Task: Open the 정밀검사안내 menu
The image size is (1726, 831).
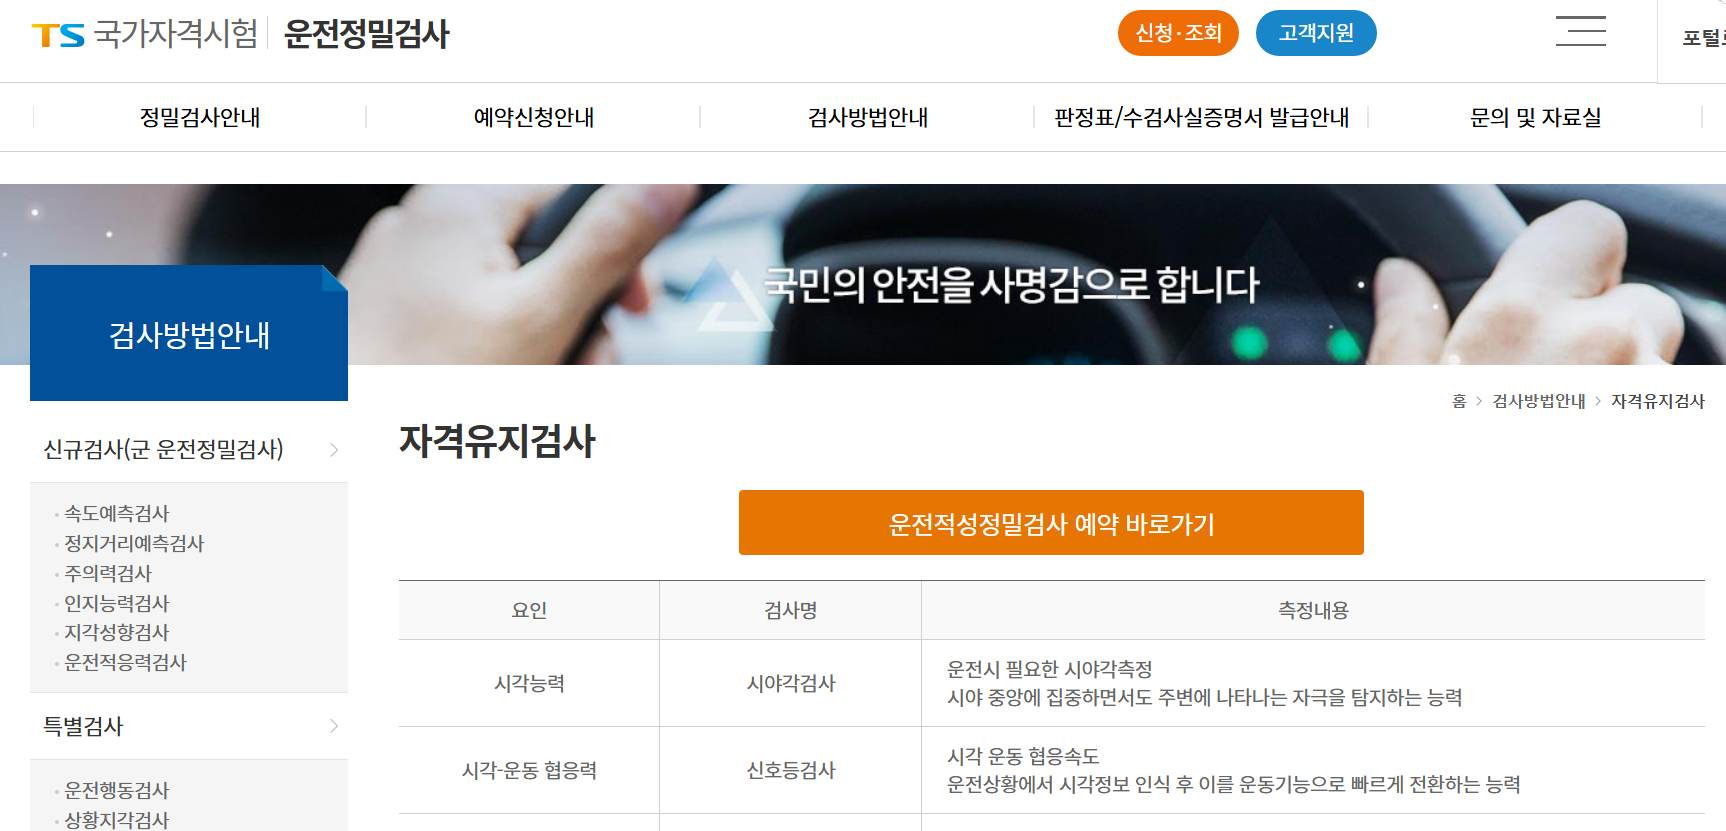Action: (x=200, y=117)
